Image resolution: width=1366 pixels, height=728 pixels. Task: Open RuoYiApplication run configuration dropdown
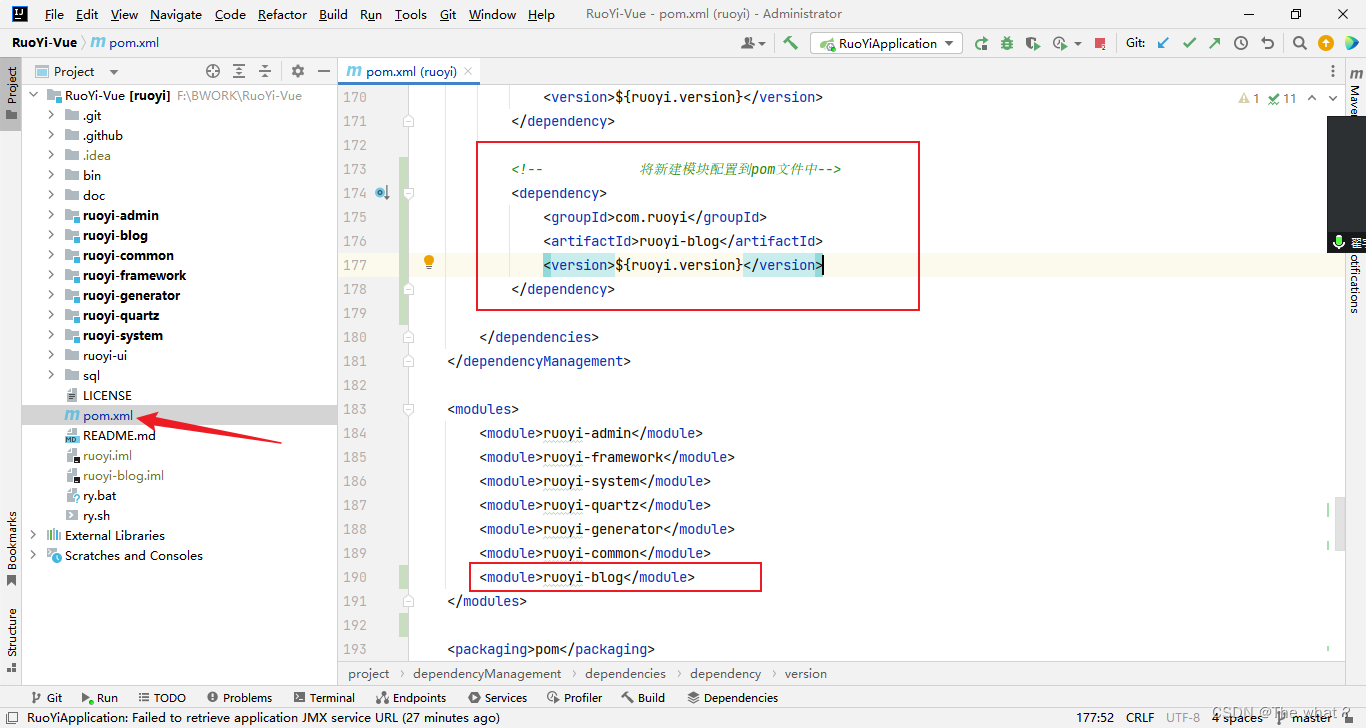point(886,43)
